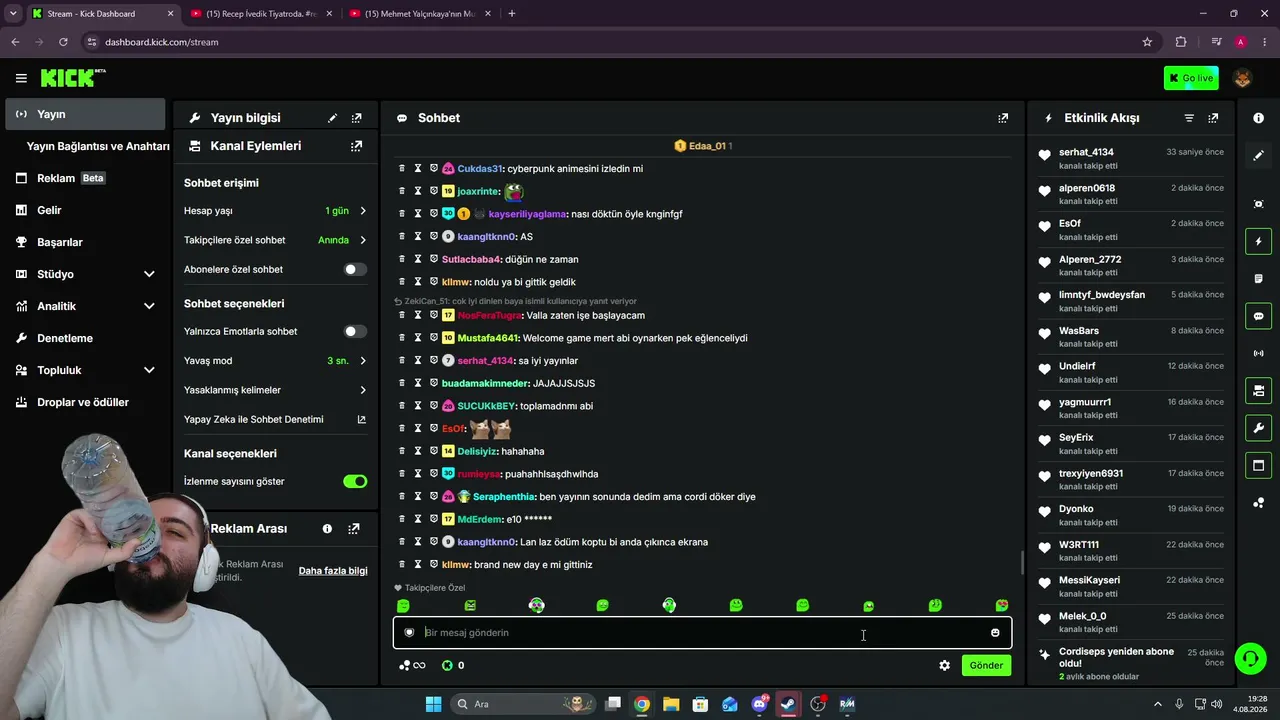
Task: Click the Kick logo in the header
Action: (73, 78)
